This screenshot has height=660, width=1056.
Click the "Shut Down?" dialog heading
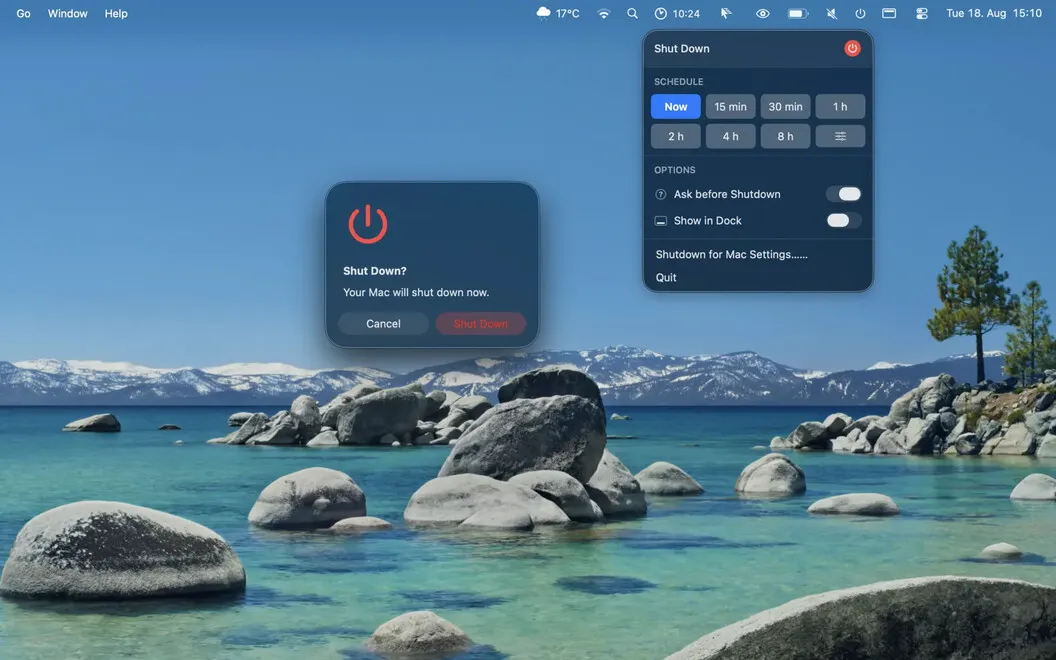tap(374, 271)
